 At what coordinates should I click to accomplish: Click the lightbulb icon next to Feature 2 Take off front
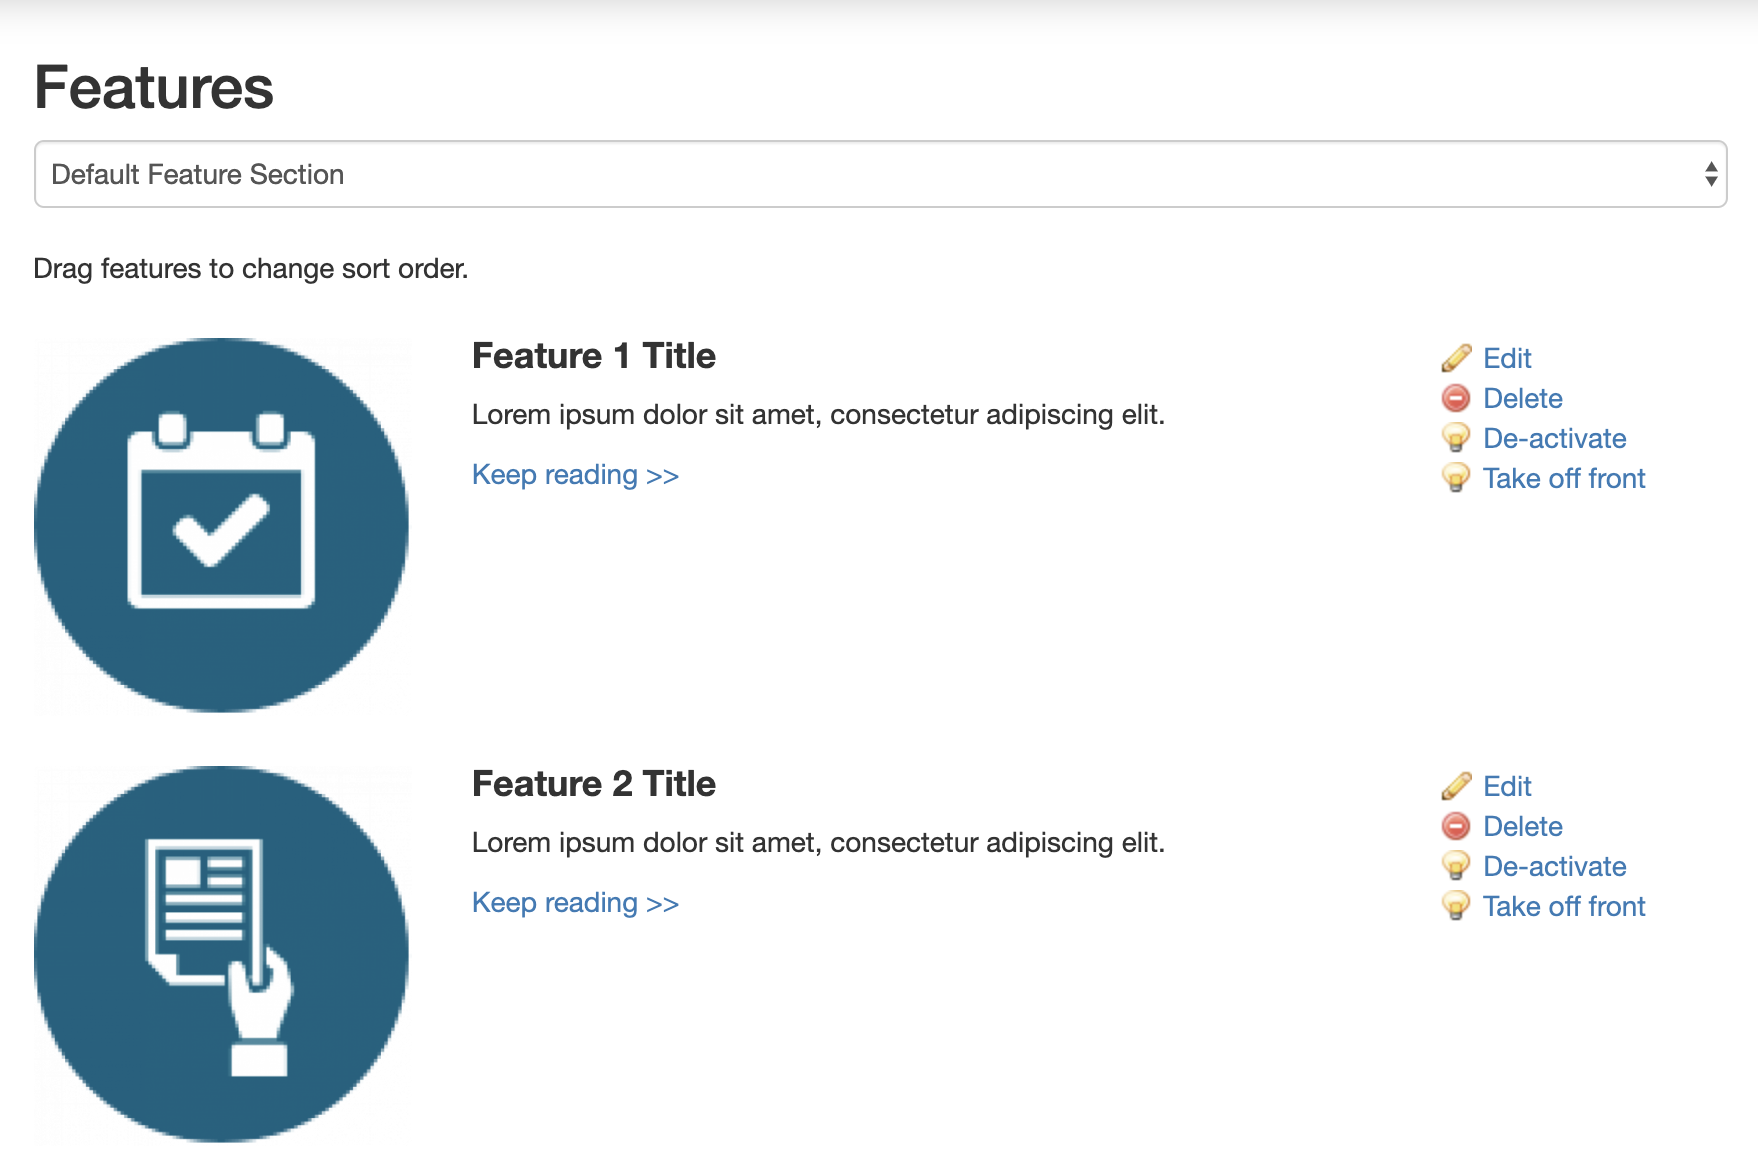[1456, 906]
